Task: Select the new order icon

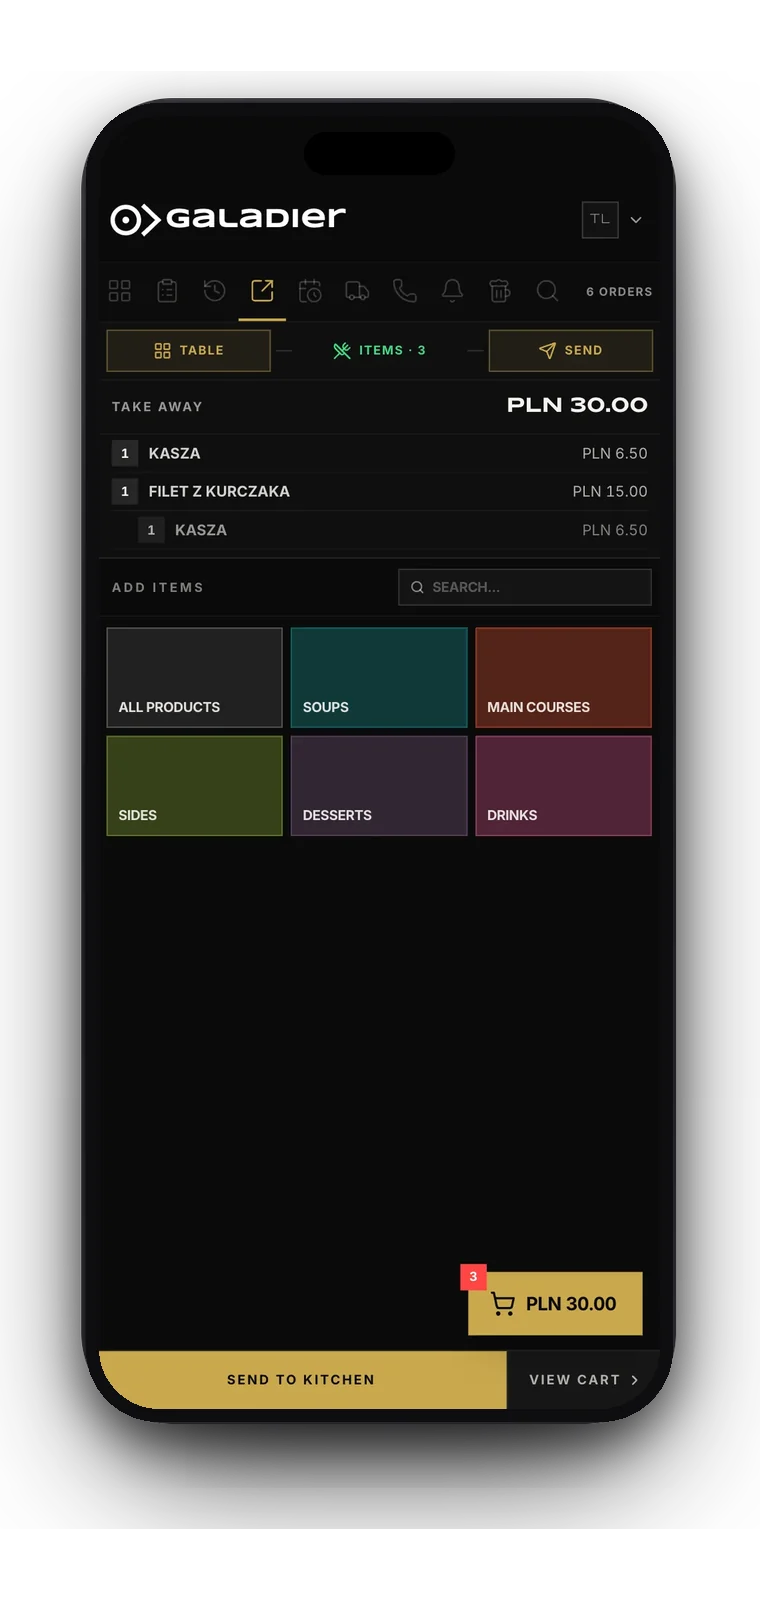Action: [262, 291]
